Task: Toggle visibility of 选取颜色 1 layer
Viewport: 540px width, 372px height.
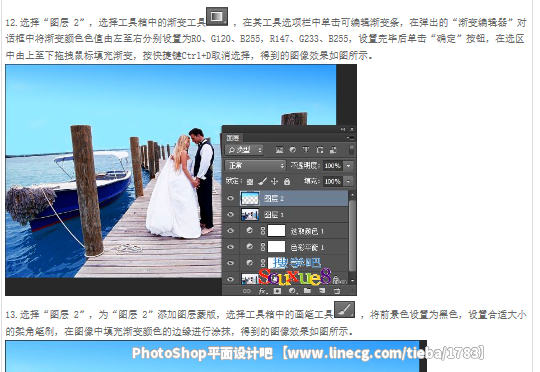Action: click(x=230, y=230)
